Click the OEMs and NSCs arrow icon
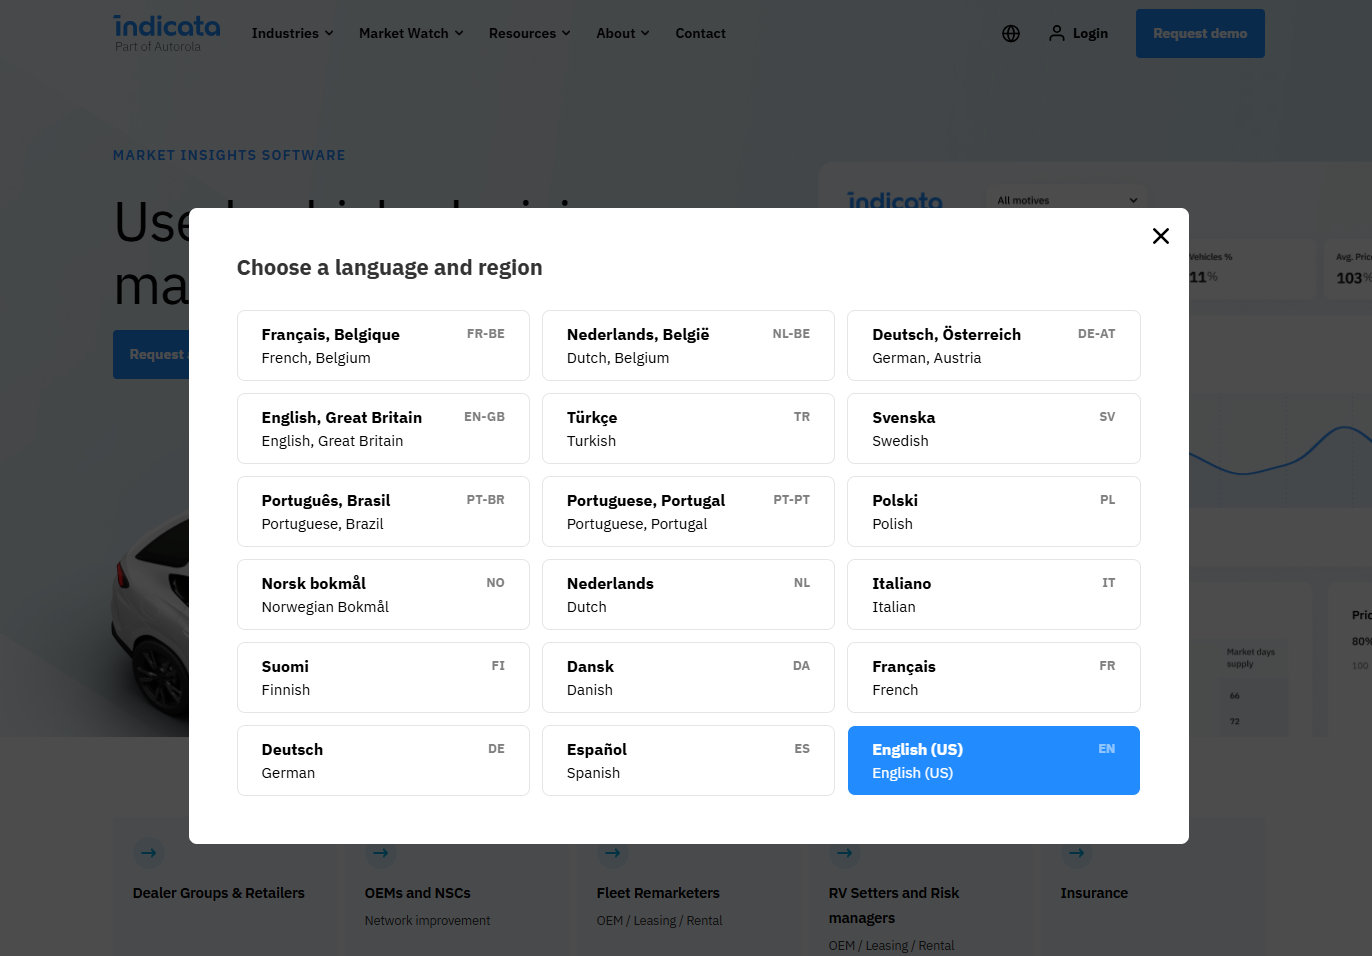Screen dimensions: 1372x956 [381, 853]
